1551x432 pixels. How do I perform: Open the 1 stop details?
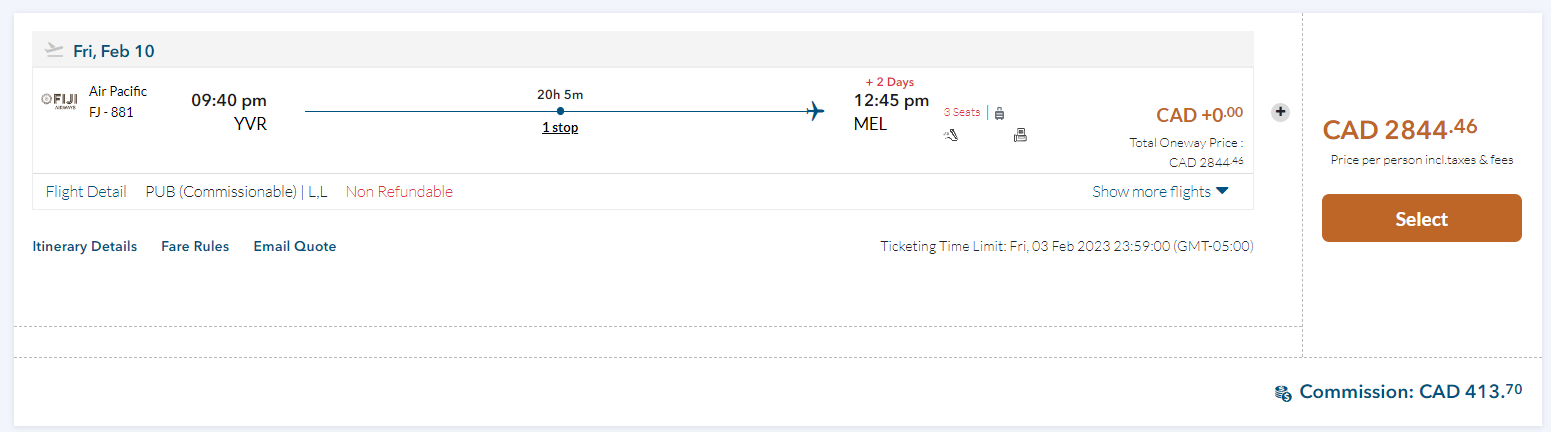coord(560,128)
